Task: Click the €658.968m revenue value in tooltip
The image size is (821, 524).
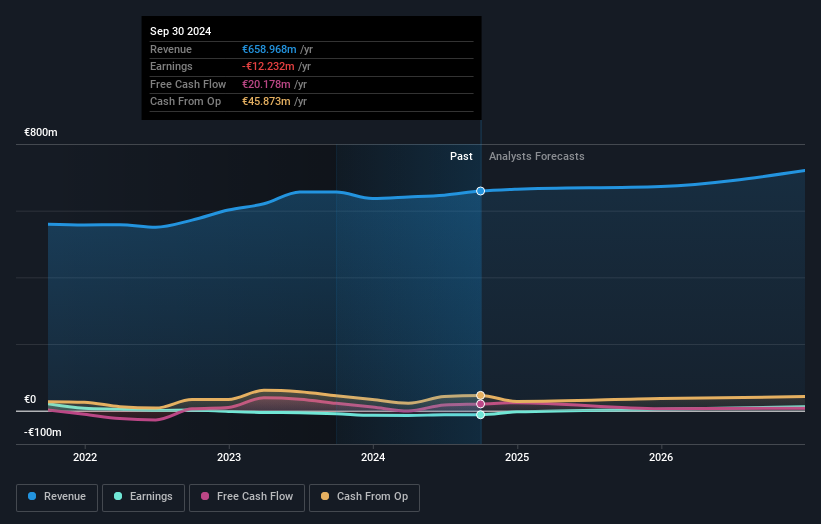Action: (x=269, y=49)
